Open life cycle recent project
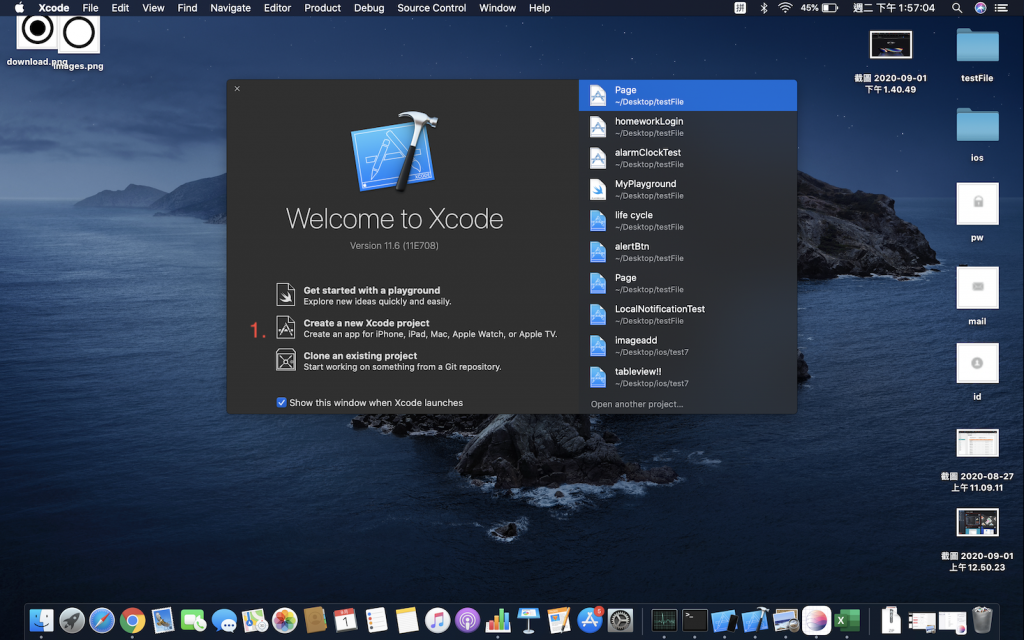 click(x=688, y=221)
